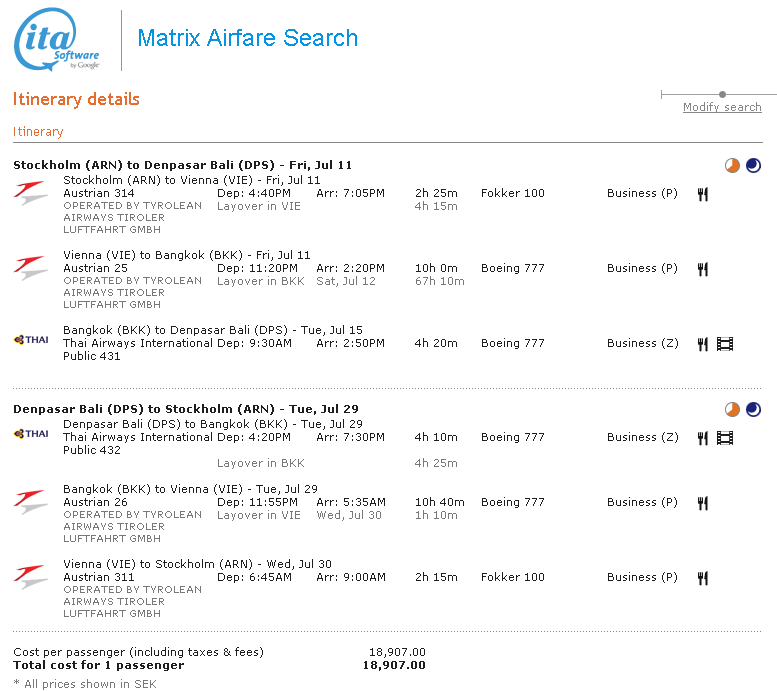
Task: Click the movie icon for Thai Airways 431
Action: pos(725,344)
